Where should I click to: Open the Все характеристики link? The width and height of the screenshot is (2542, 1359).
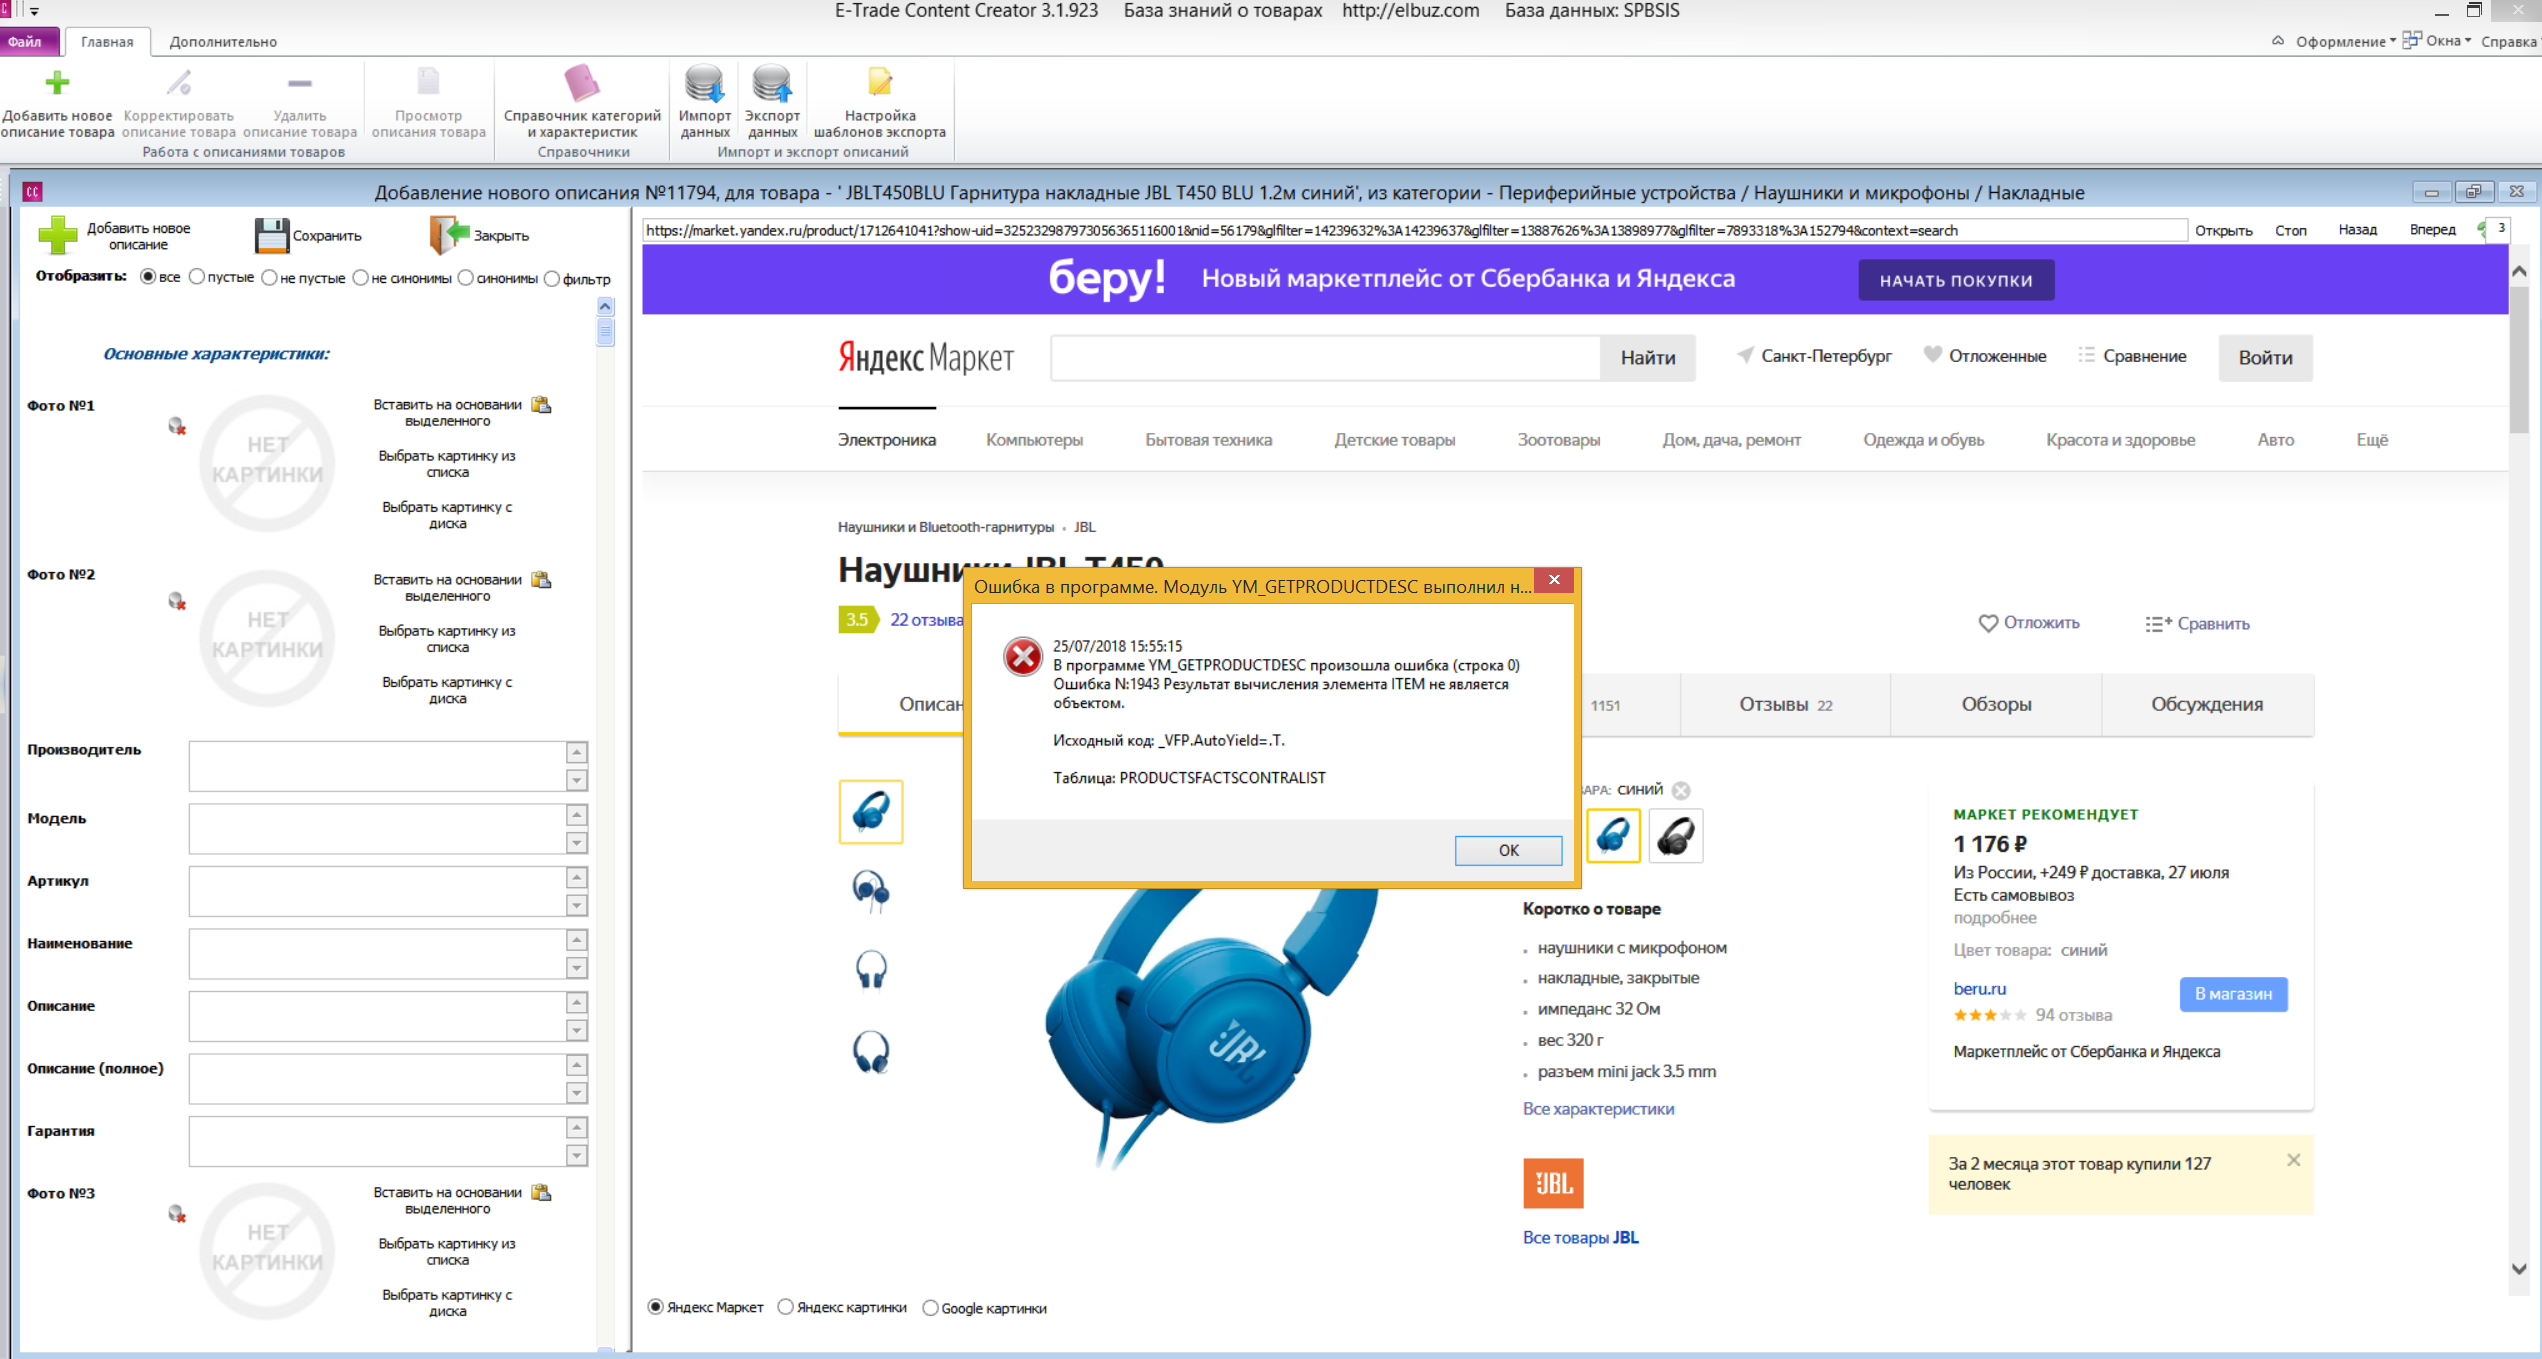(1598, 1109)
